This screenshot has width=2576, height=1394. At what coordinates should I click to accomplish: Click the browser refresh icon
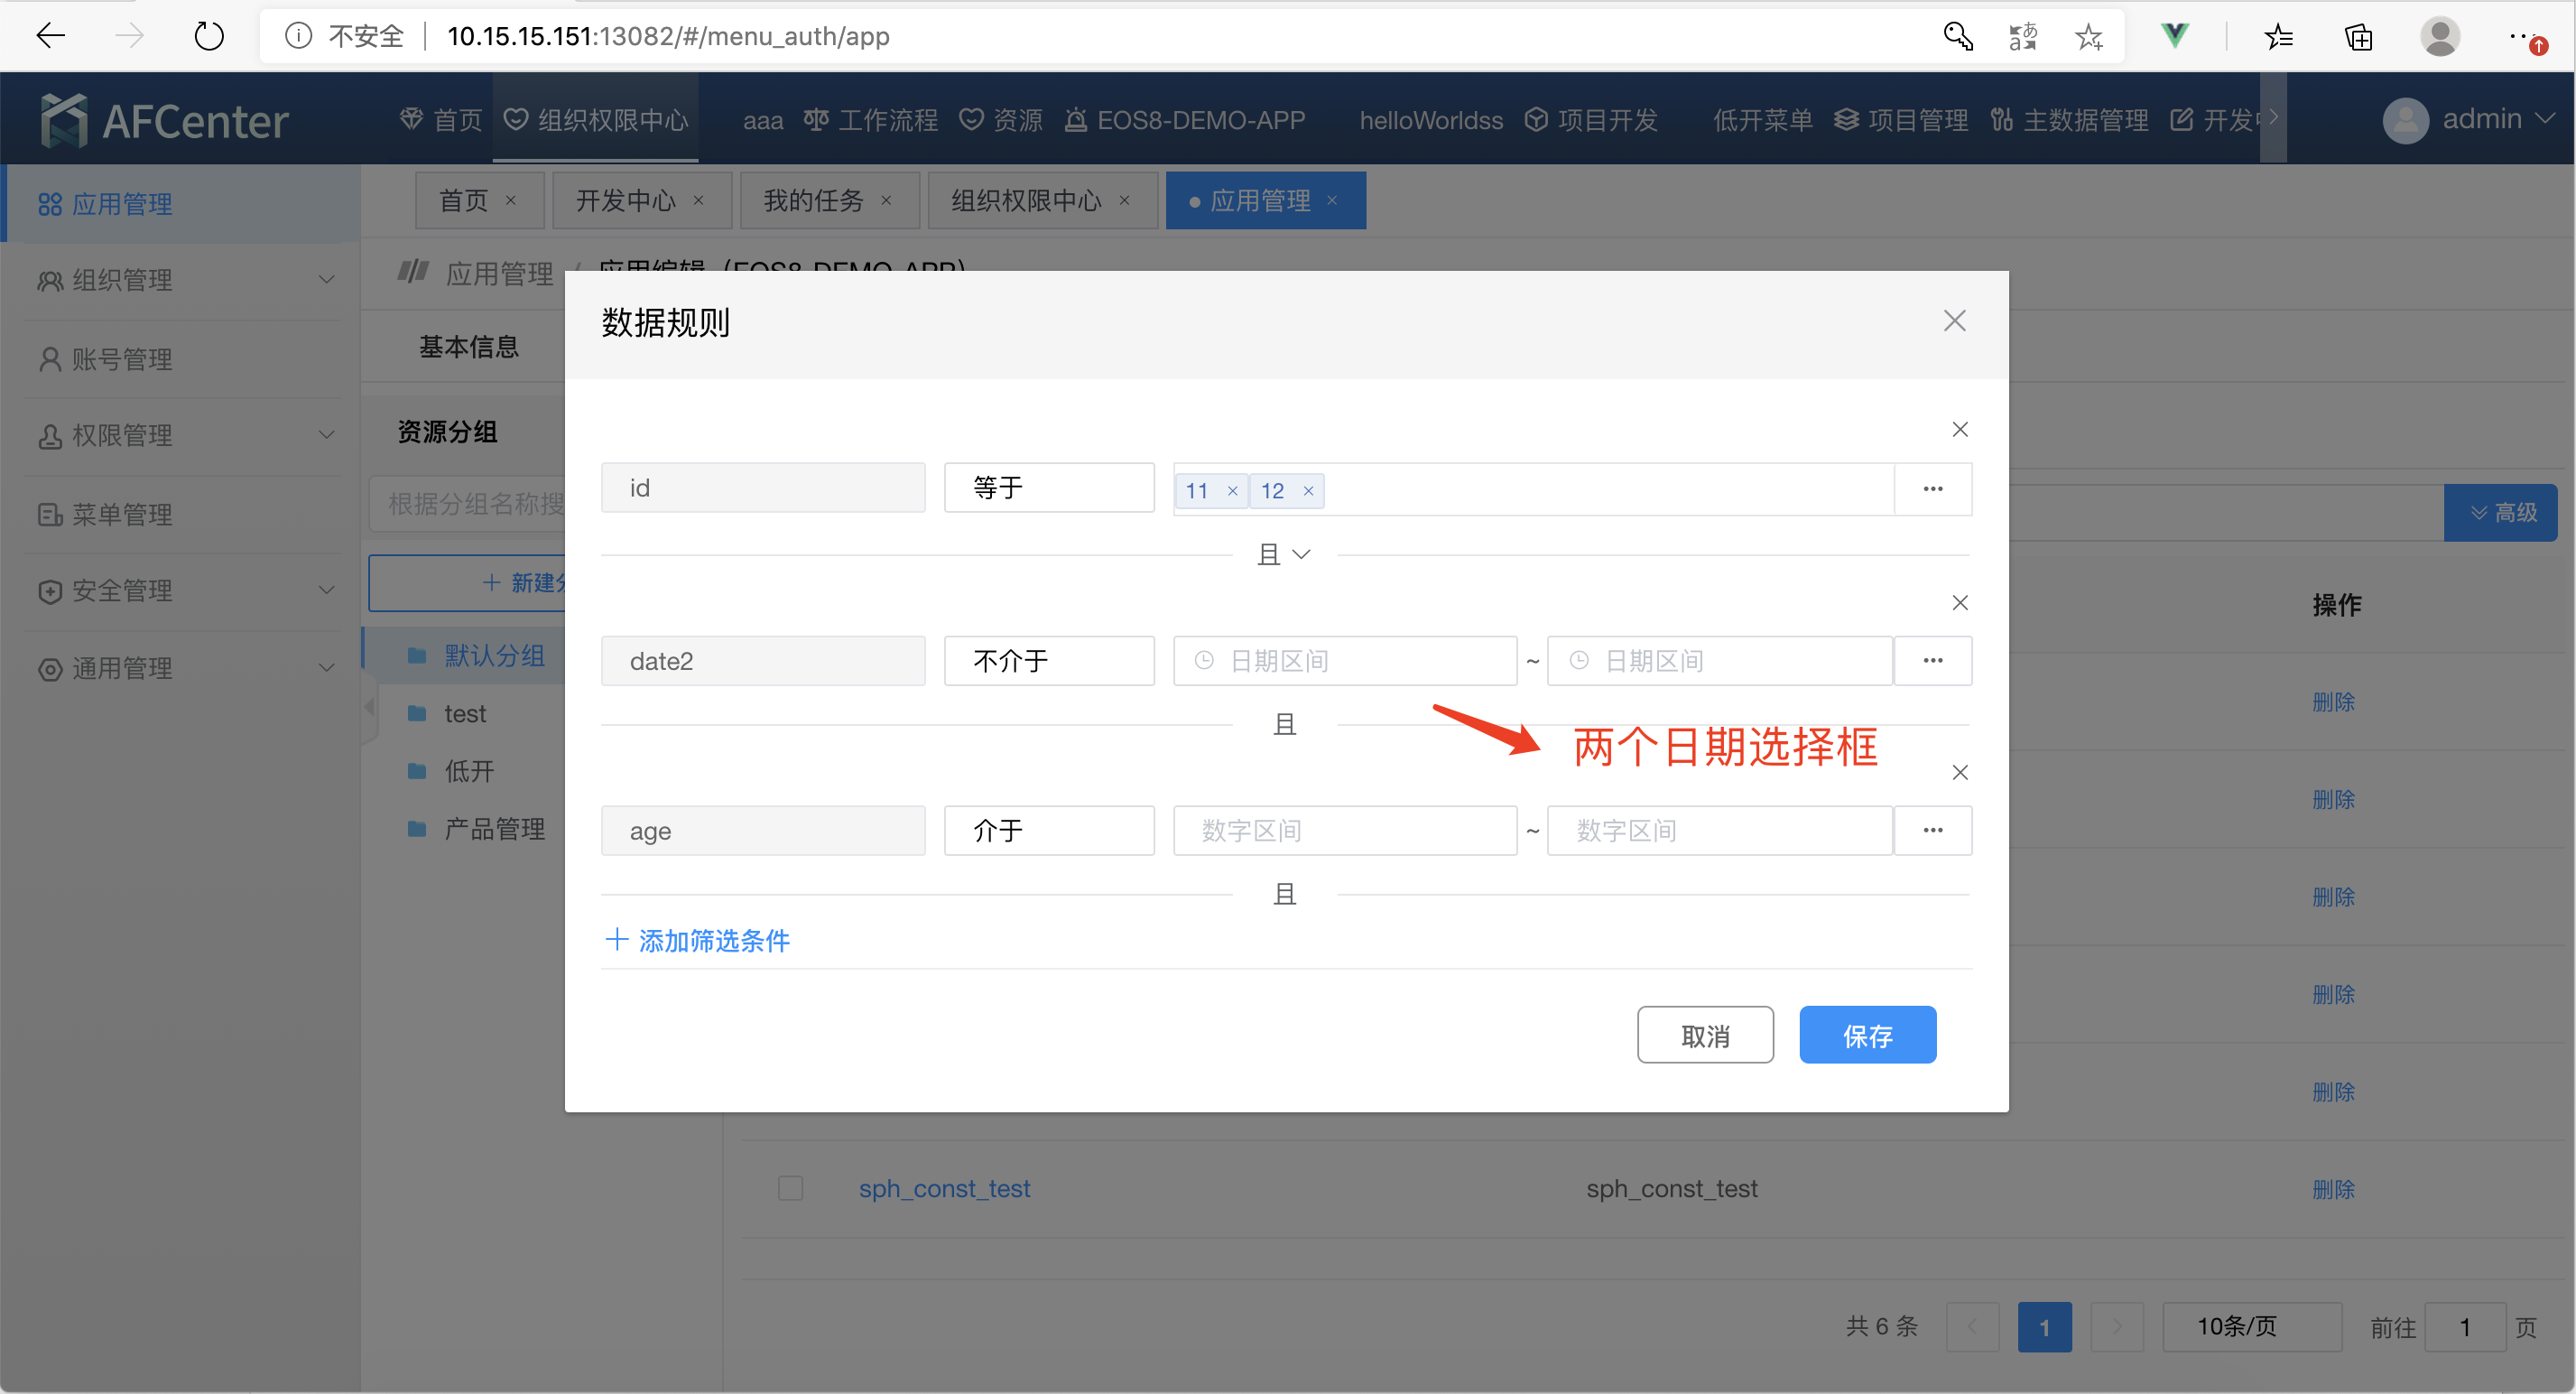[208, 37]
